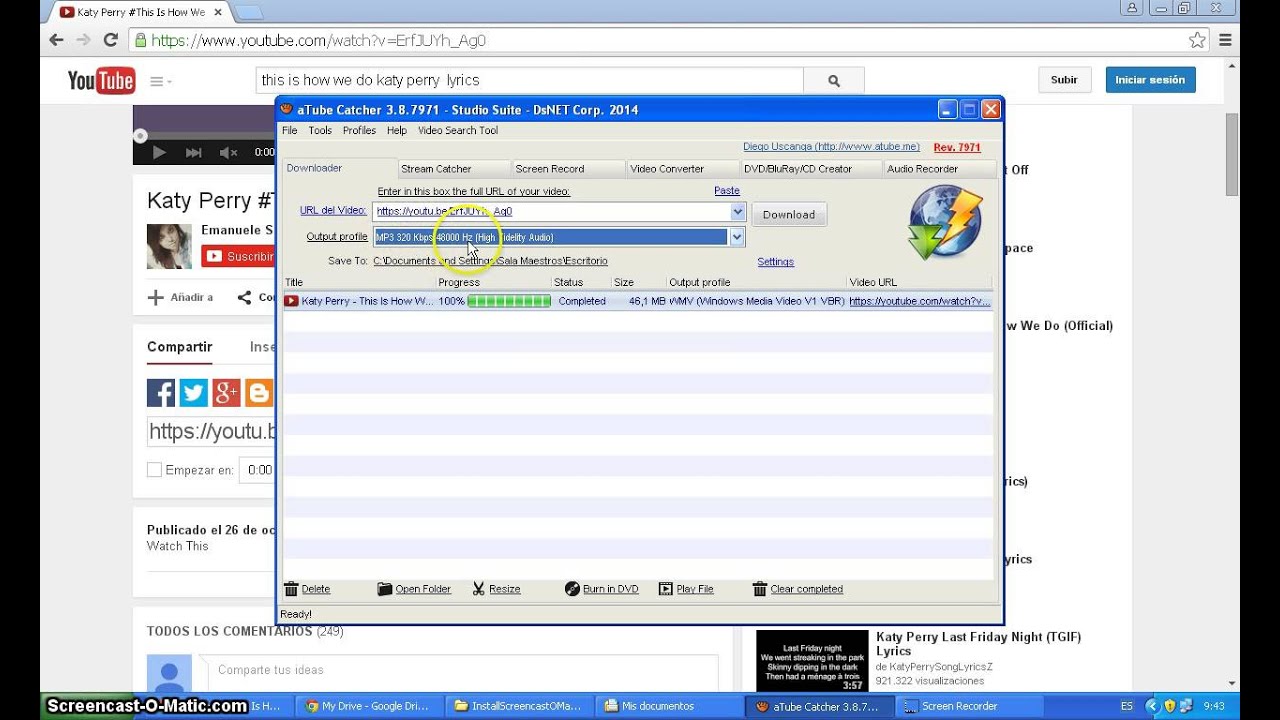Open the File menu in aTube Catcher
Viewport: 1280px width, 720px height.
290,130
